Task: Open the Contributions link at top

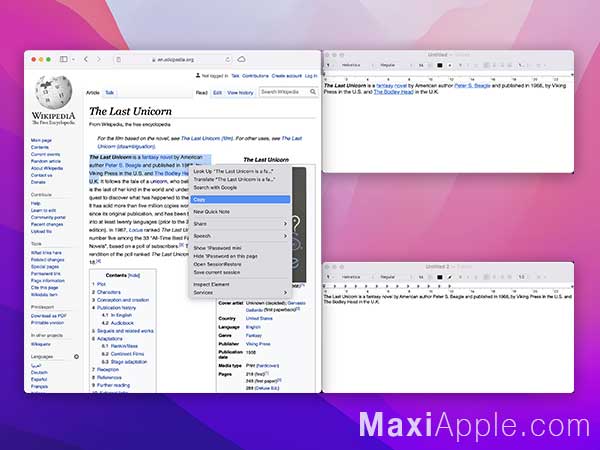Action: [255, 76]
